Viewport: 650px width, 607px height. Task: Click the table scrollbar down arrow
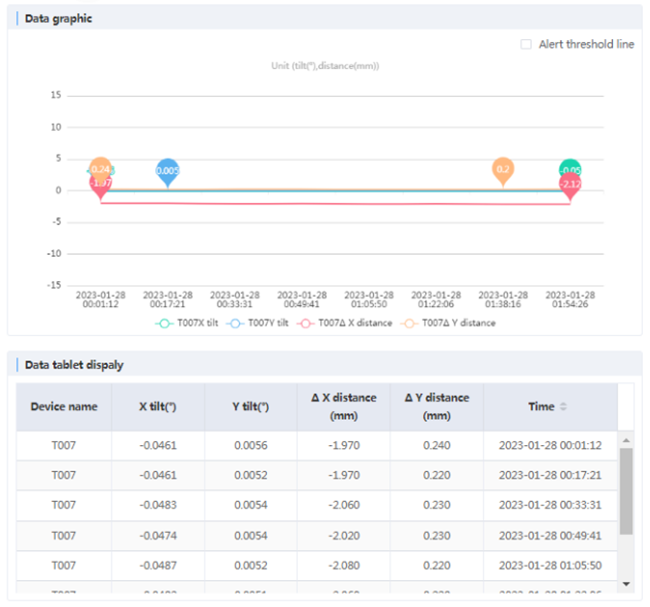(626, 584)
